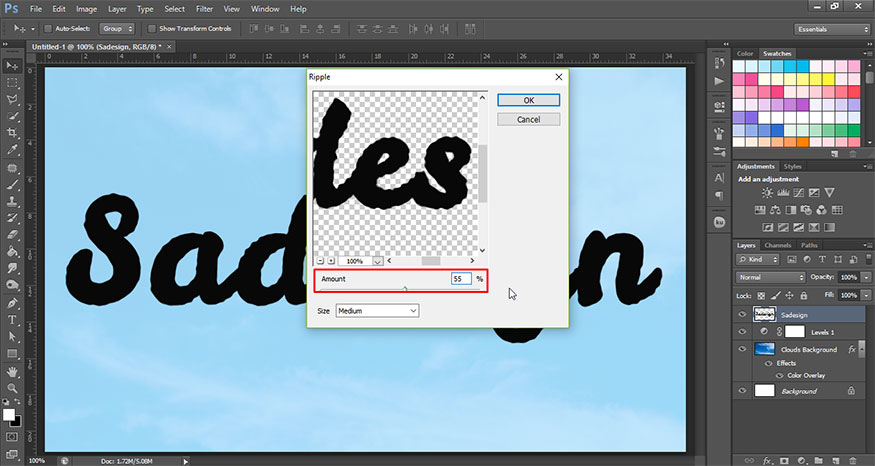
Task: Select the Move tool in the toolbar
Action: coord(13,65)
